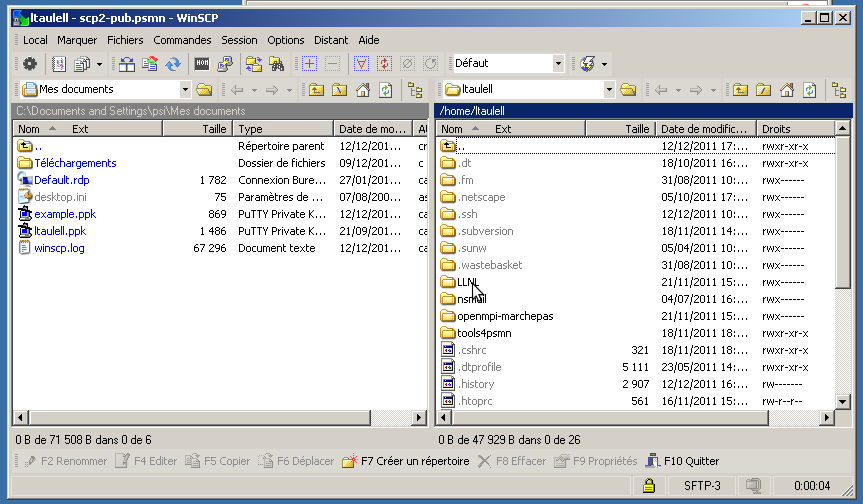Open the Mes documents drive dropdown
The image size is (863, 504).
185,89
